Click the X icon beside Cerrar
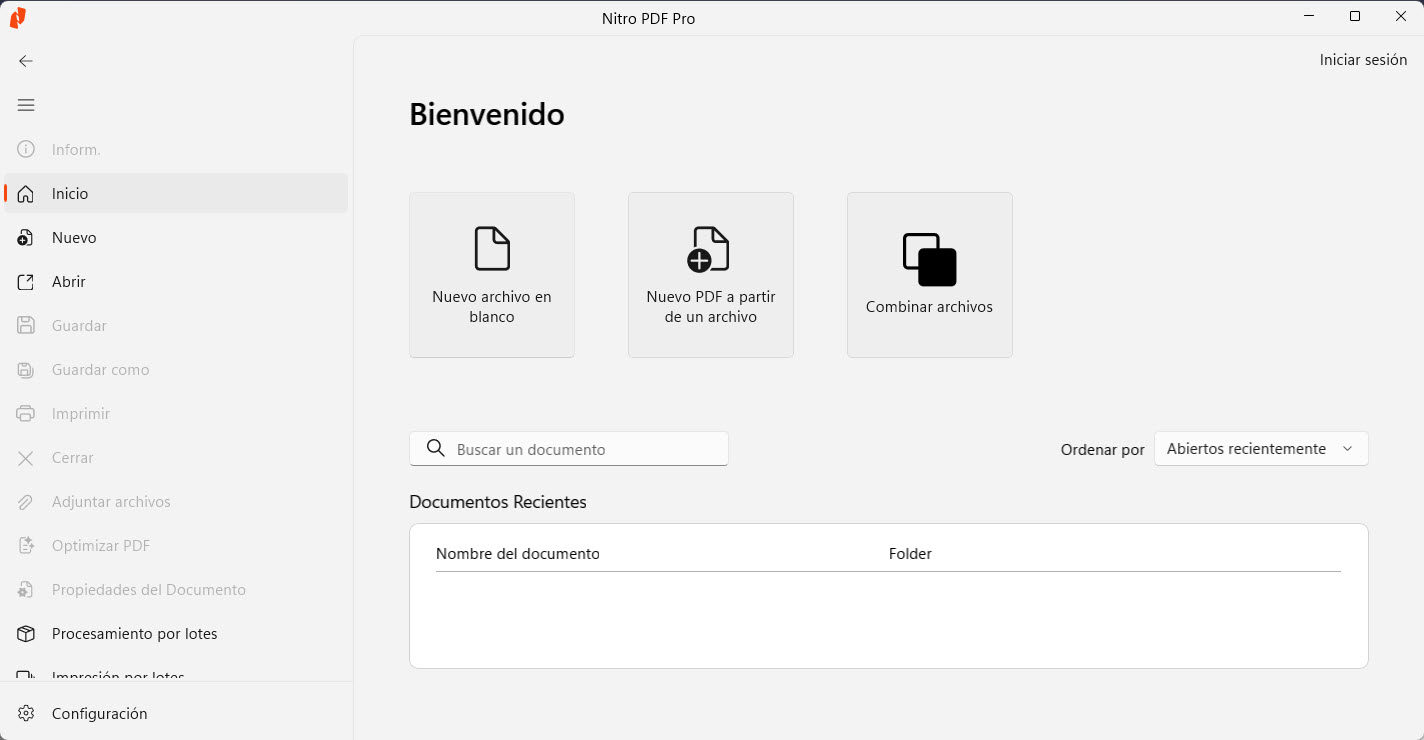This screenshot has height=740, width=1424. coord(26,458)
